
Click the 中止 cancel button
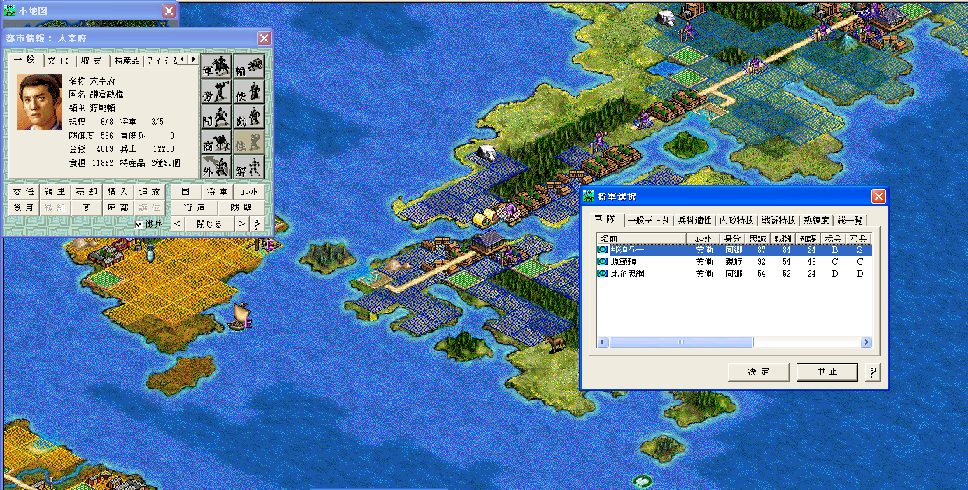(x=827, y=372)
